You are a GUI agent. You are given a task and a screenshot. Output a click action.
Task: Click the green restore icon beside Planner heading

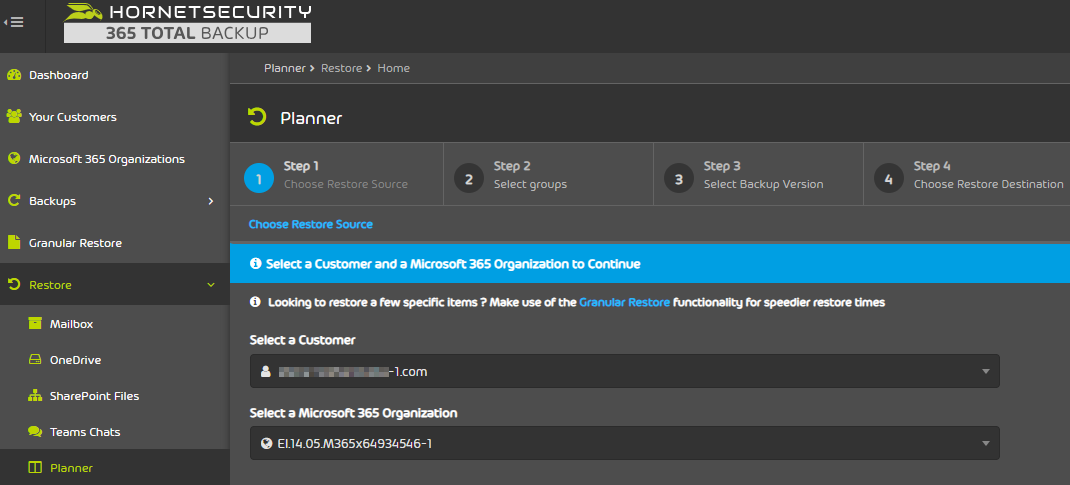tap(257, 117)
